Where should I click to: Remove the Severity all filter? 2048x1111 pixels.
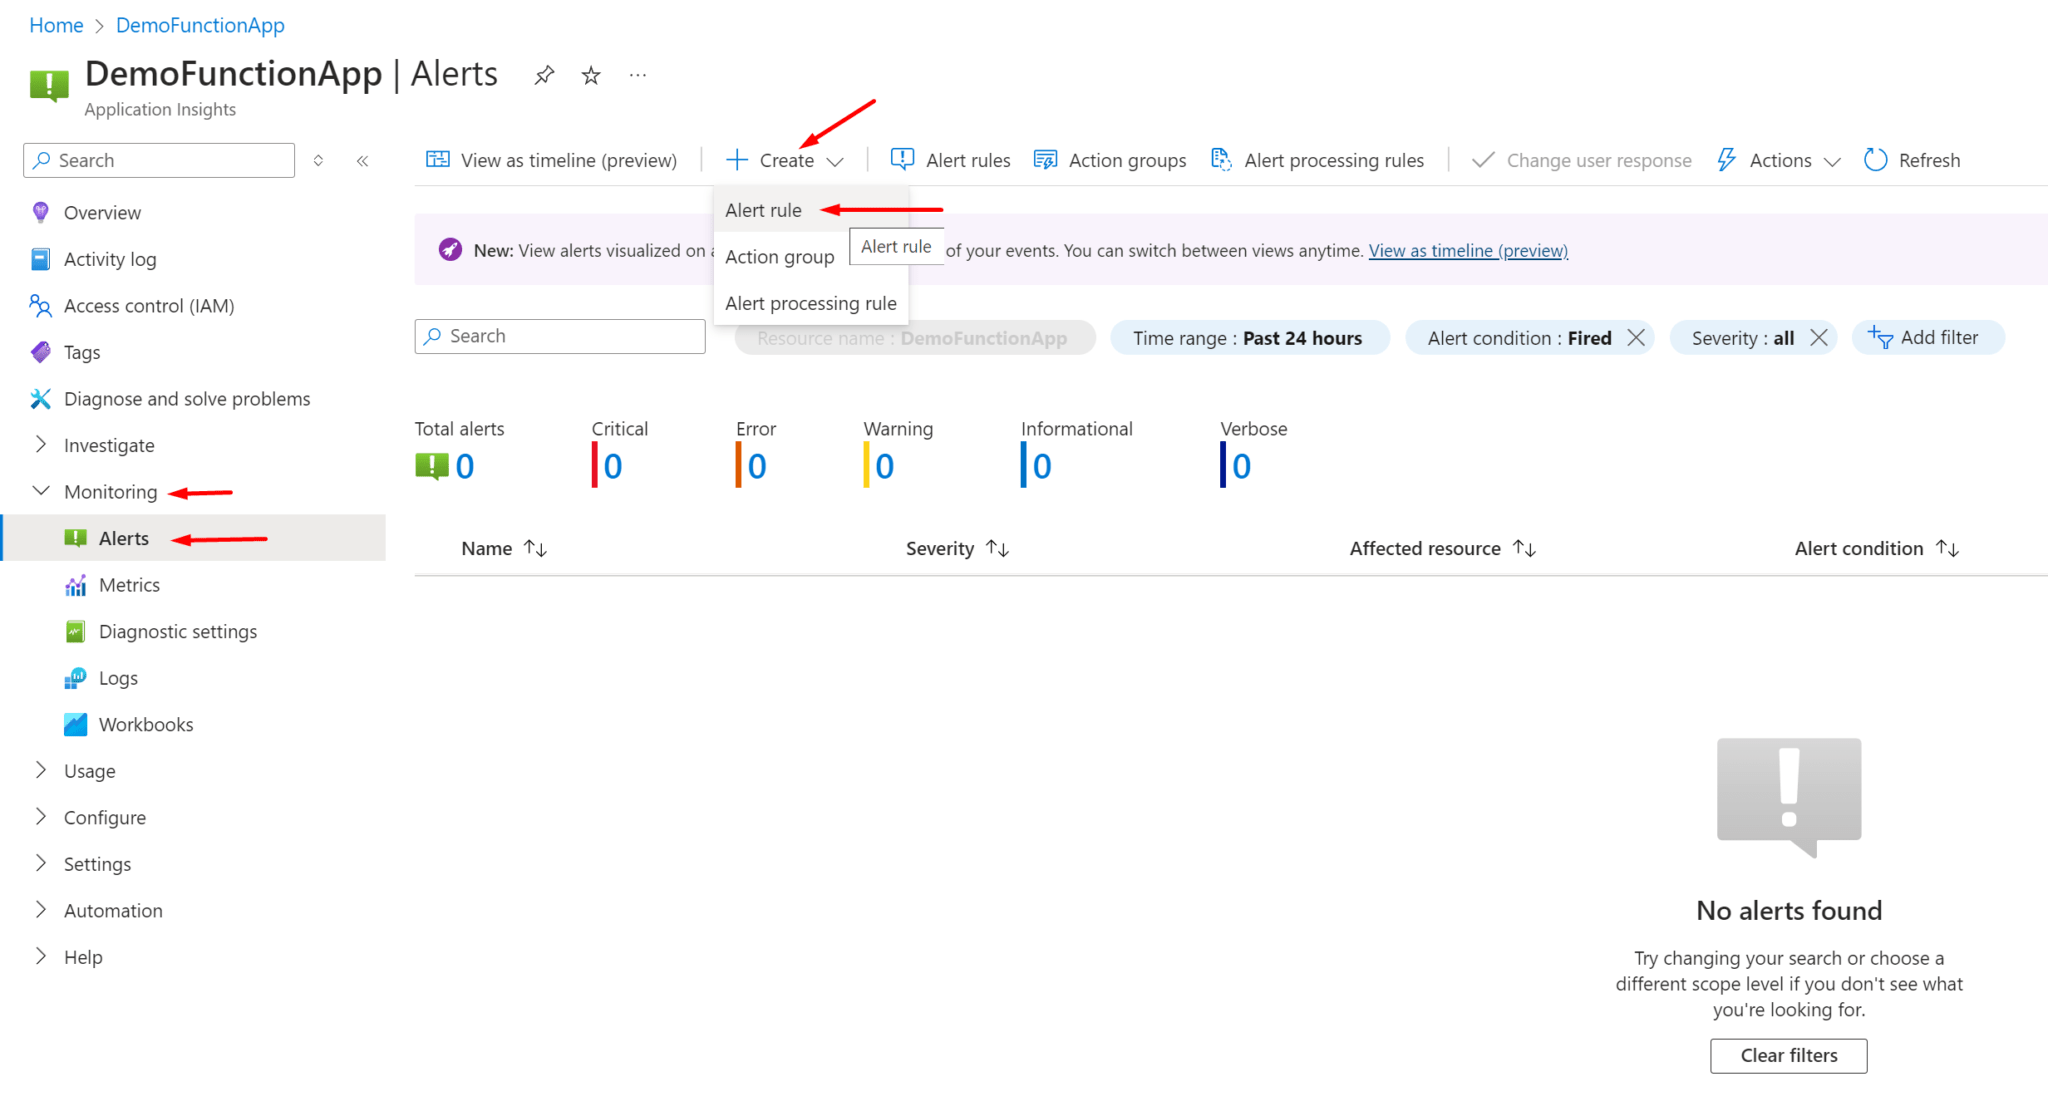pos(1820,338)
